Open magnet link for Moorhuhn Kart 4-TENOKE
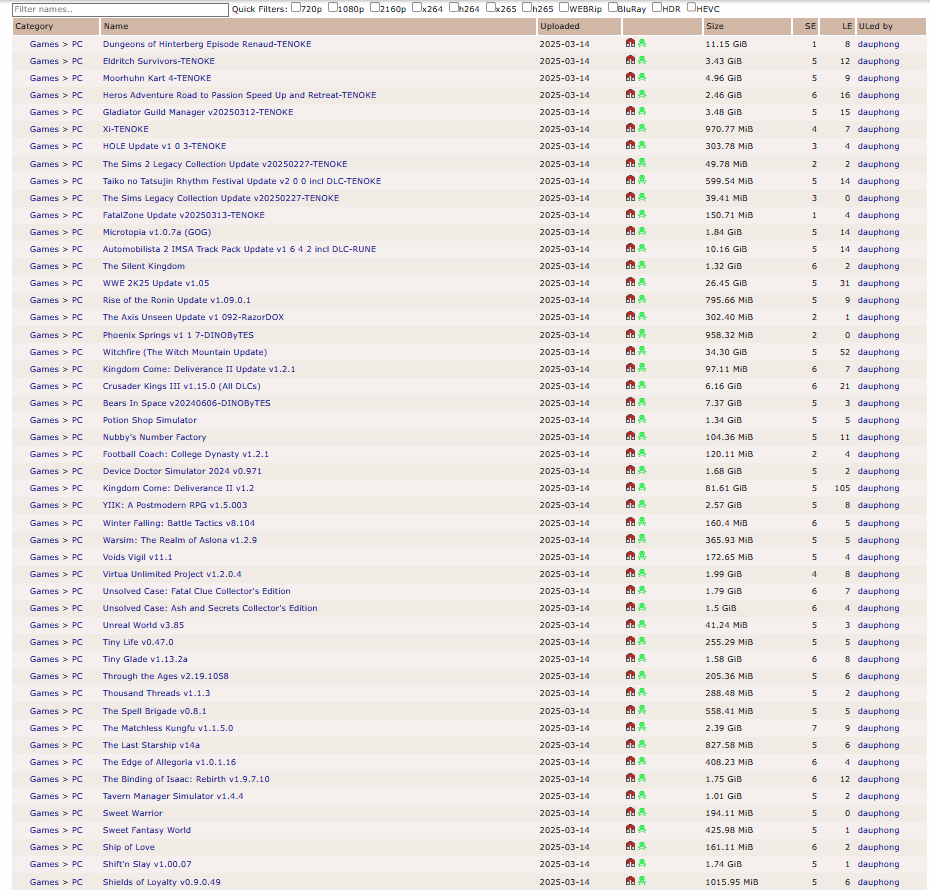The height and width of the screenshot is (894, 930). click(x=630, y=77)
